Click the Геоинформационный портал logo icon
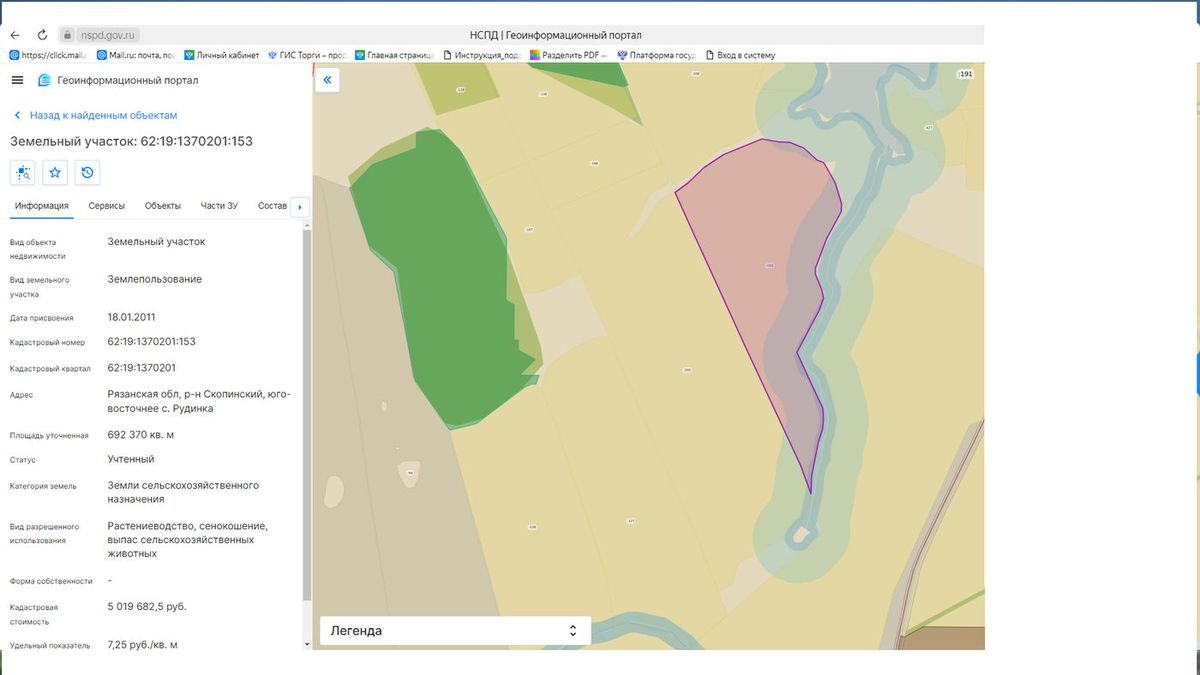 (44, 80)
